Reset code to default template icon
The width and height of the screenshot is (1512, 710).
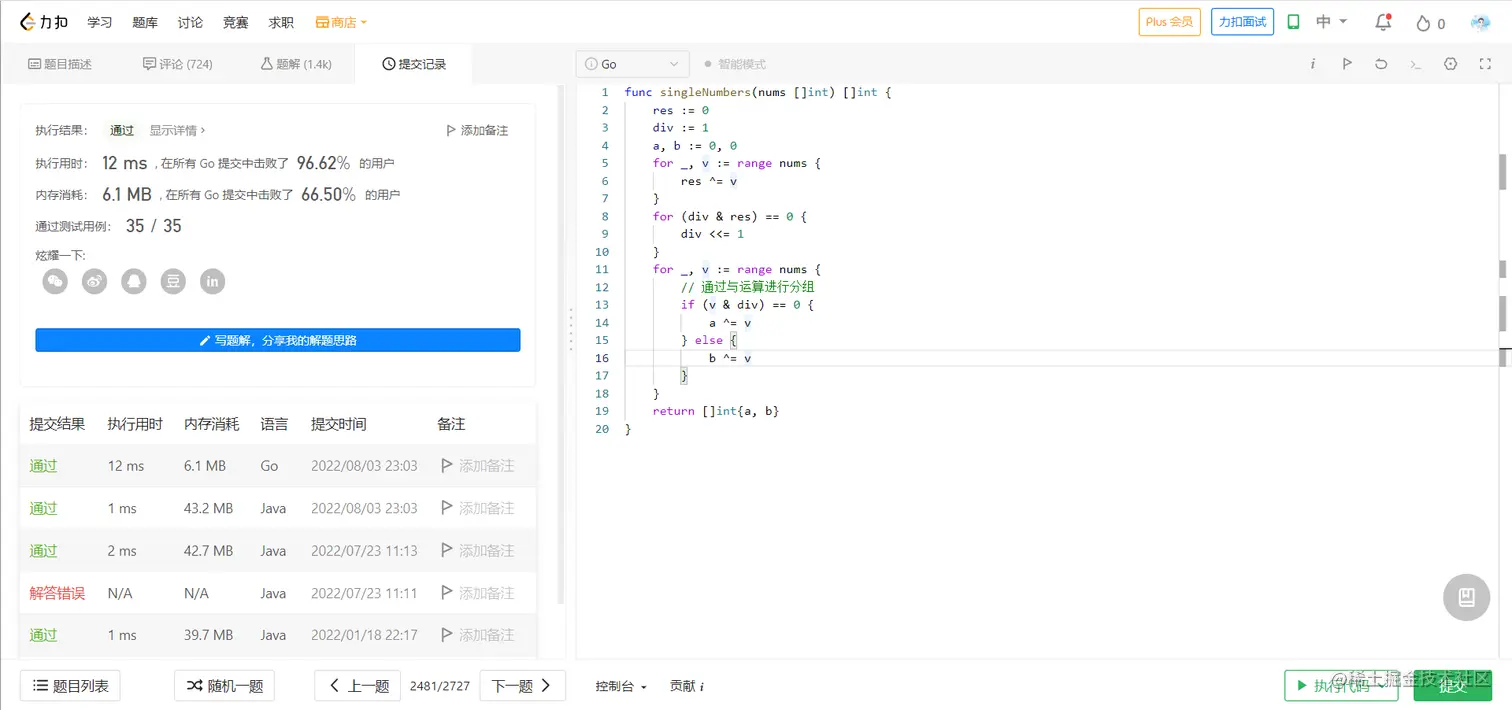pos(1381,64)
